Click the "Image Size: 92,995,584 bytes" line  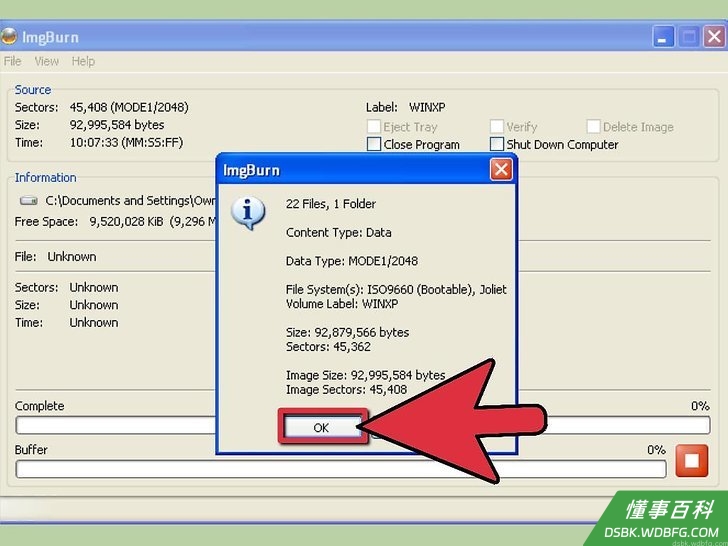coord(365,375)
